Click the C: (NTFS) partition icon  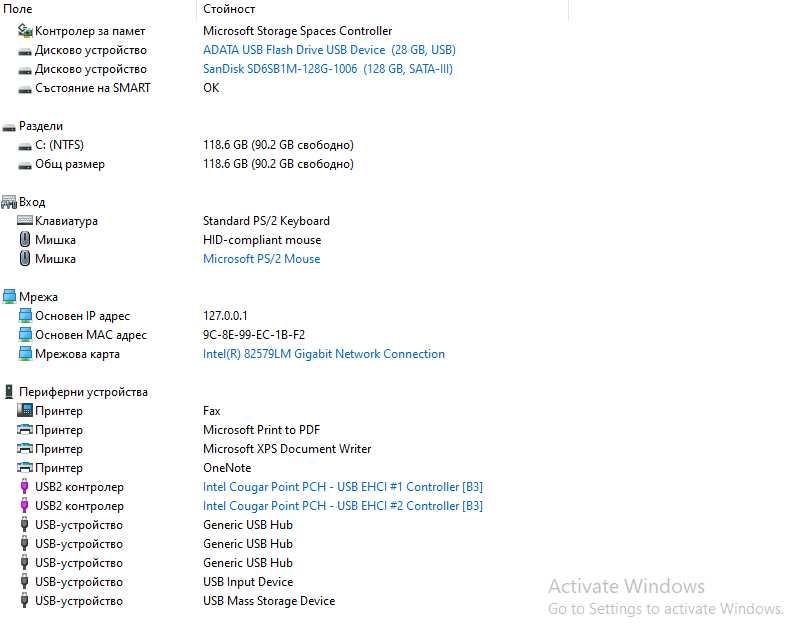point(25,145)
